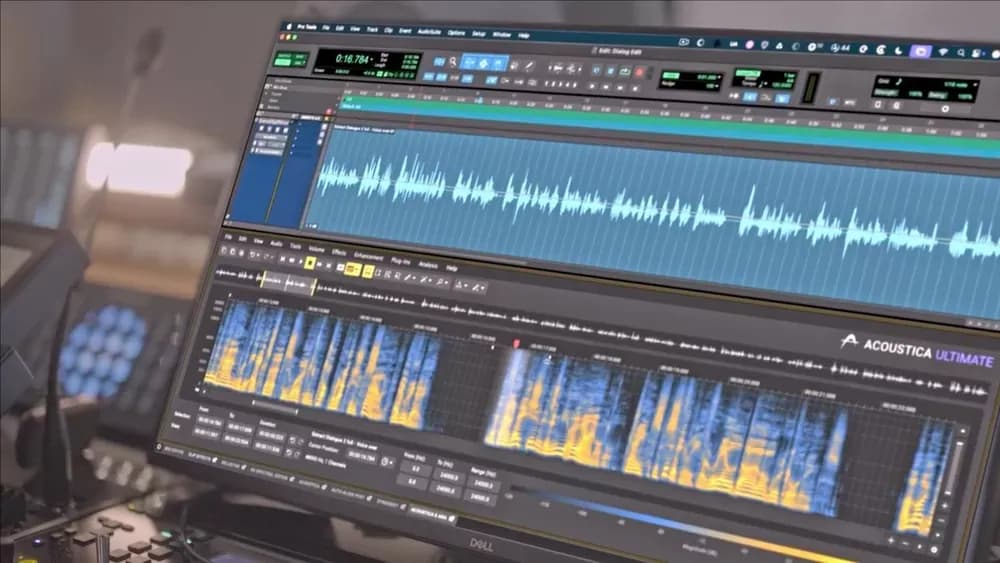
Task: Open the Plug-Ins menu in Acoustica
Action: [x=401, y=261]
